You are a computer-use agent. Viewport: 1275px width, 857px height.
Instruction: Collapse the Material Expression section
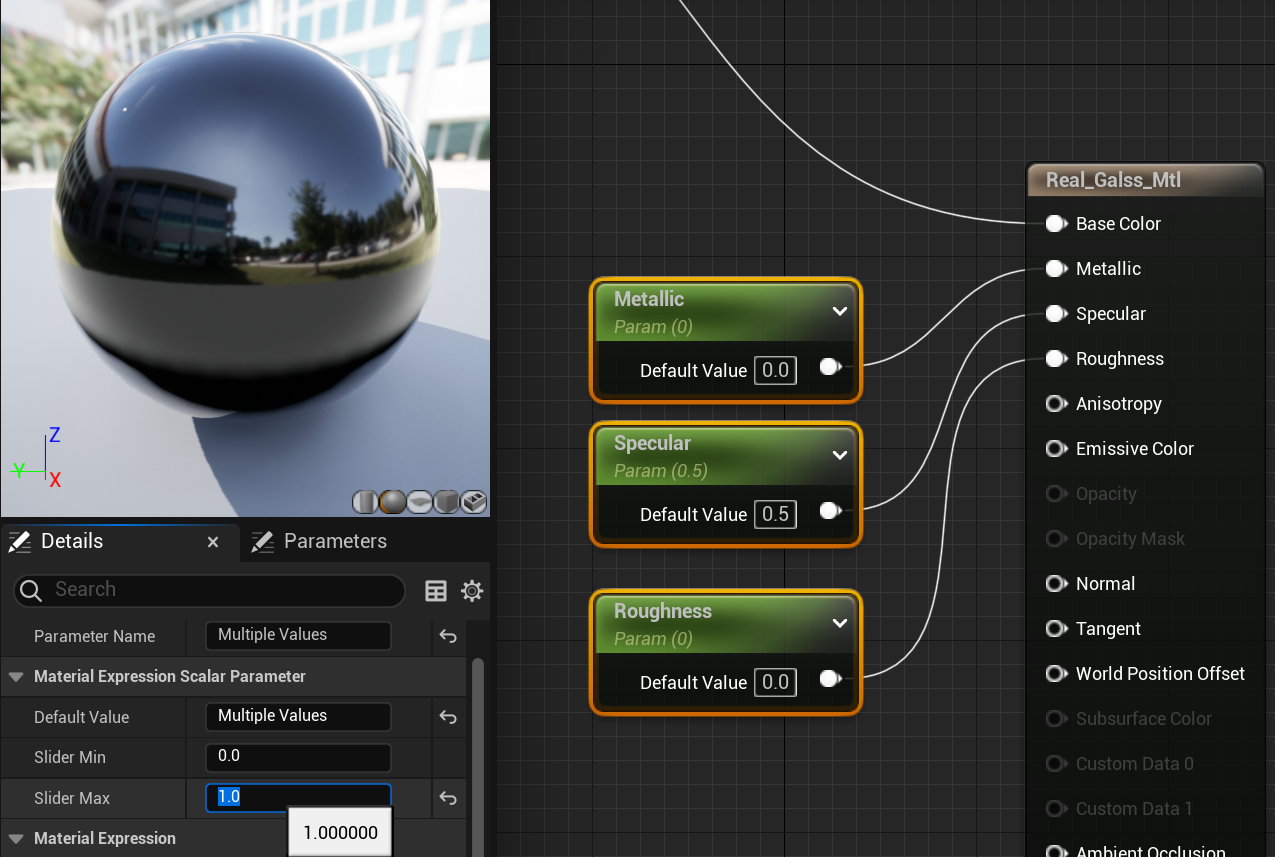click(x=16, y=838)
